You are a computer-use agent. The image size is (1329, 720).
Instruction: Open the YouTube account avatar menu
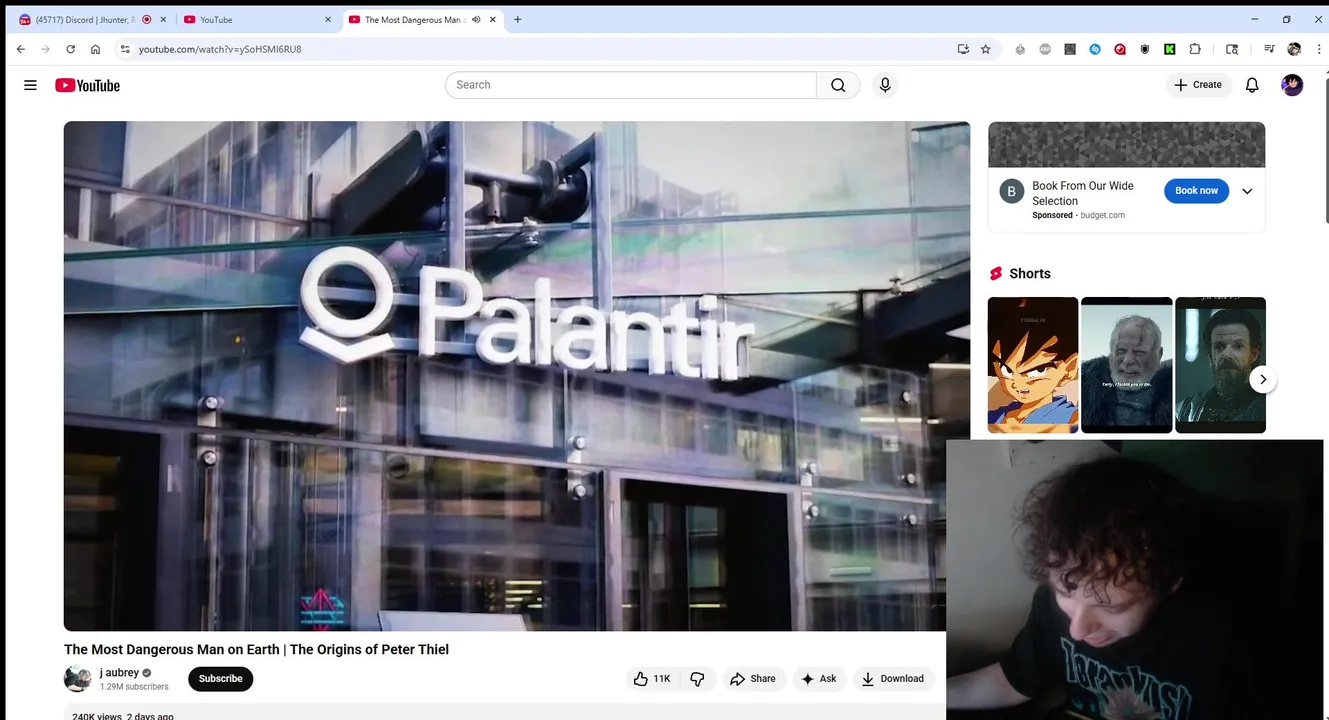[x=1292, y=85]
